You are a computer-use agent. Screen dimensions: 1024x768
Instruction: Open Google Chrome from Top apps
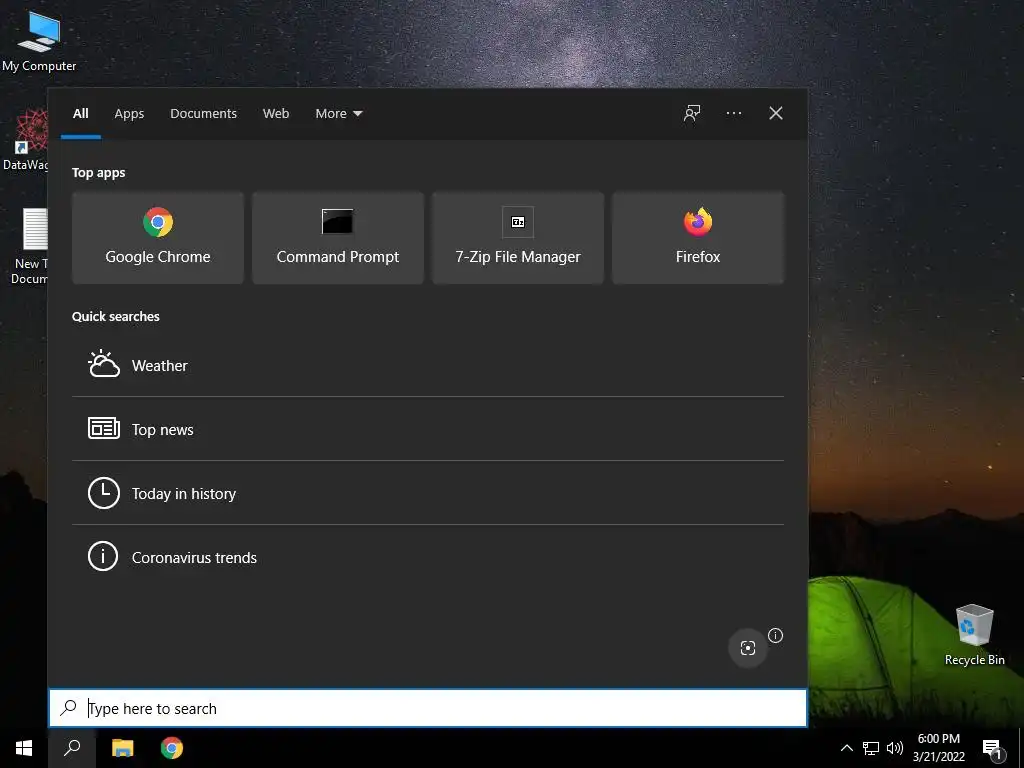coord(157,238)
